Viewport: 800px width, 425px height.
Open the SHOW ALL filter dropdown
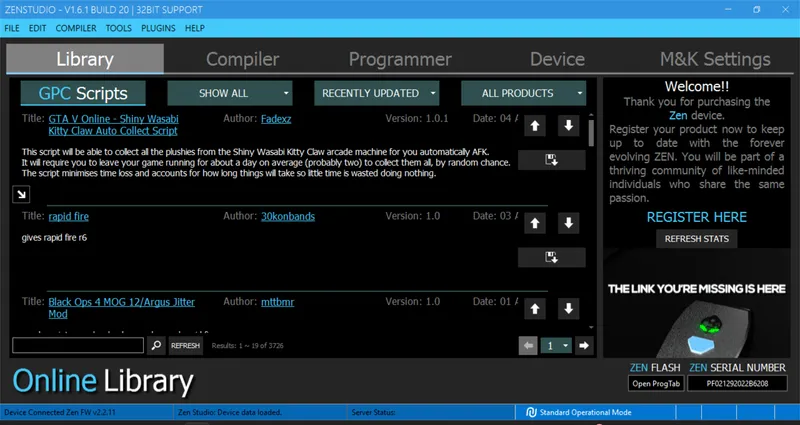coord(230,93)
